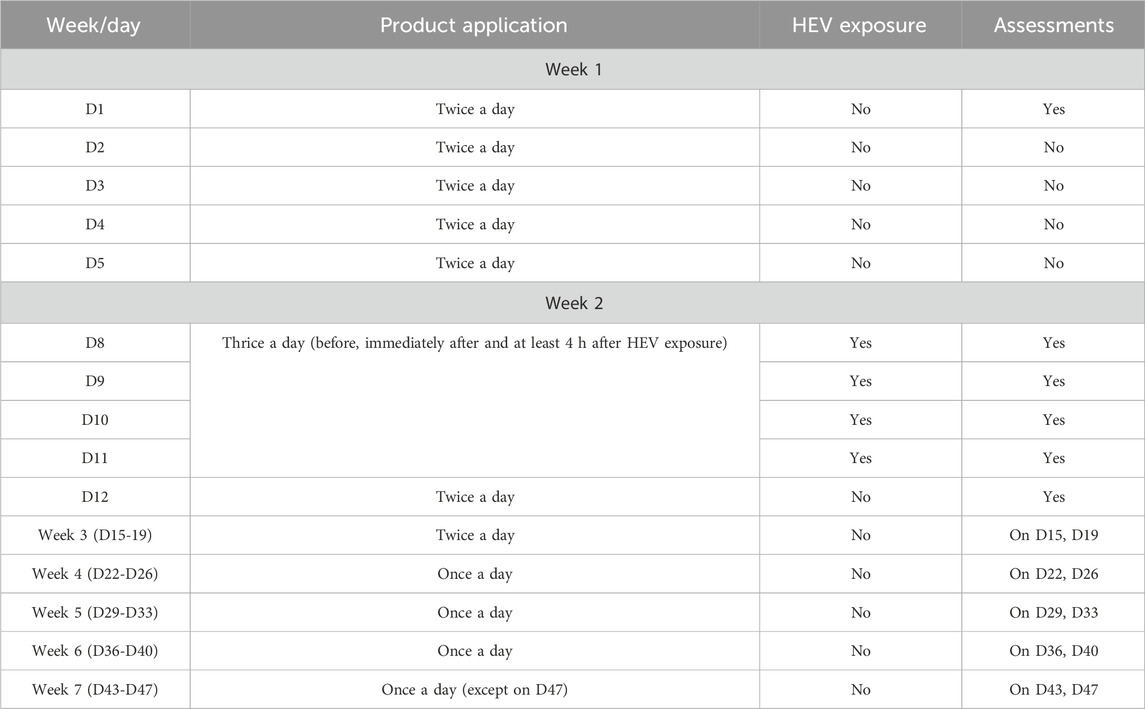This screenshot has width=1145, height=709.
Task: Select the D1 row label
Action: (94, 109)
